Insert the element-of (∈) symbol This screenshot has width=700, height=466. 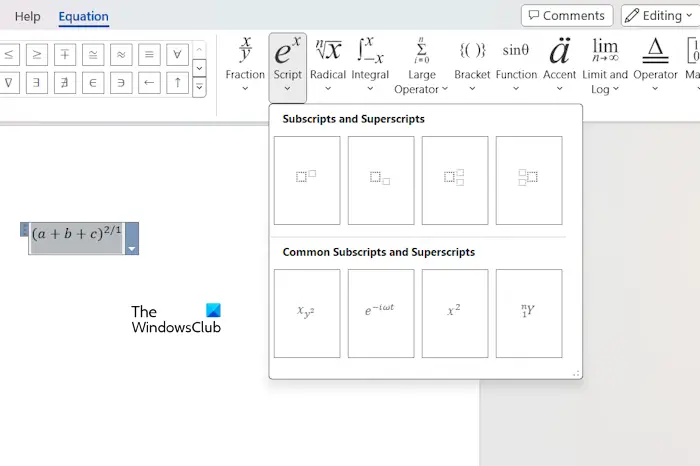[93, 83]
